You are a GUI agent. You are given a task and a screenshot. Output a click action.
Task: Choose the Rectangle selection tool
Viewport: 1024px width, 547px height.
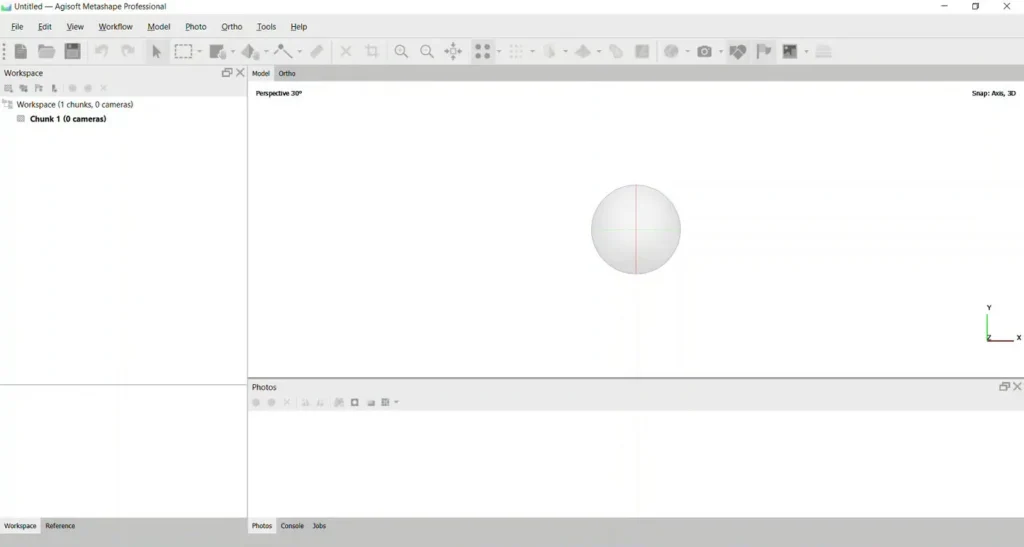[184, 51]
